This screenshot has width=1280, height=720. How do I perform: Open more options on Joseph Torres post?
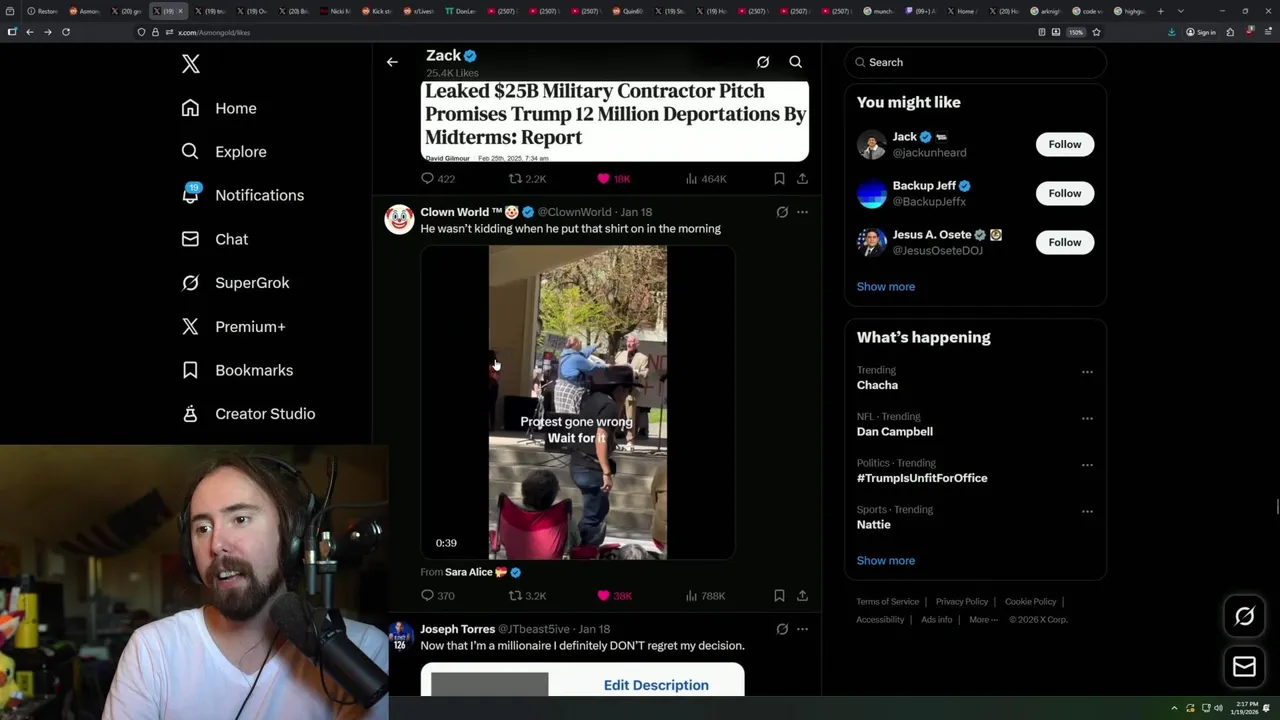click(x=802, y=629)
